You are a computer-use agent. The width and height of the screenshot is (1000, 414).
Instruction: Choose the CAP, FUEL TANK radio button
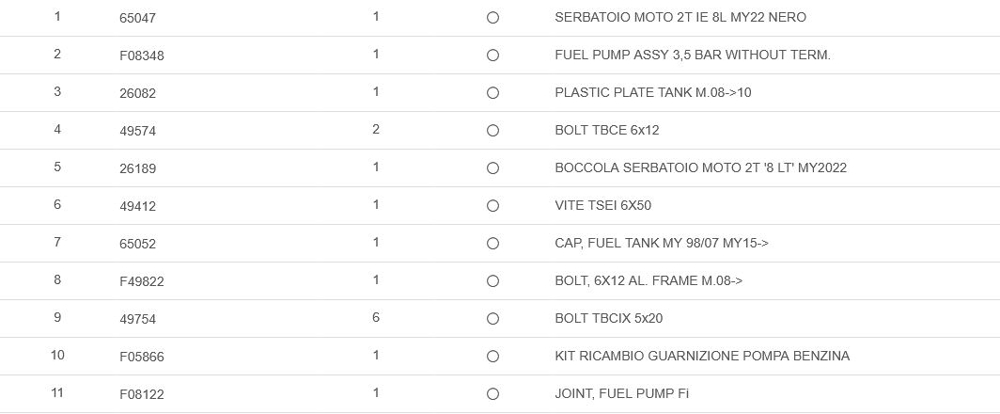[492, 243]
